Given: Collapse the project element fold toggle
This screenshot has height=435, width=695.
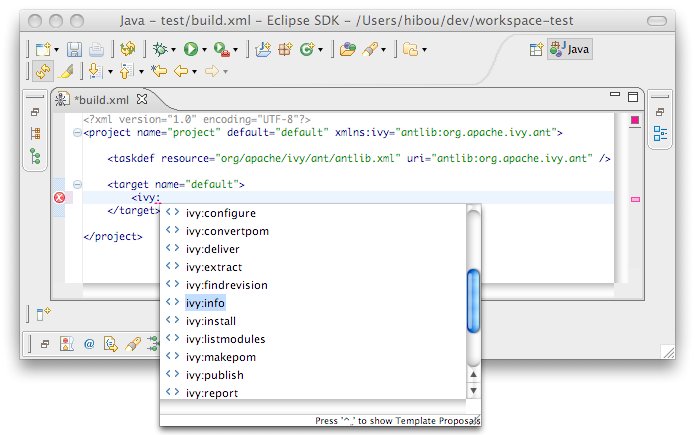Looking at the screenshot, I should [x=78, y=132].
